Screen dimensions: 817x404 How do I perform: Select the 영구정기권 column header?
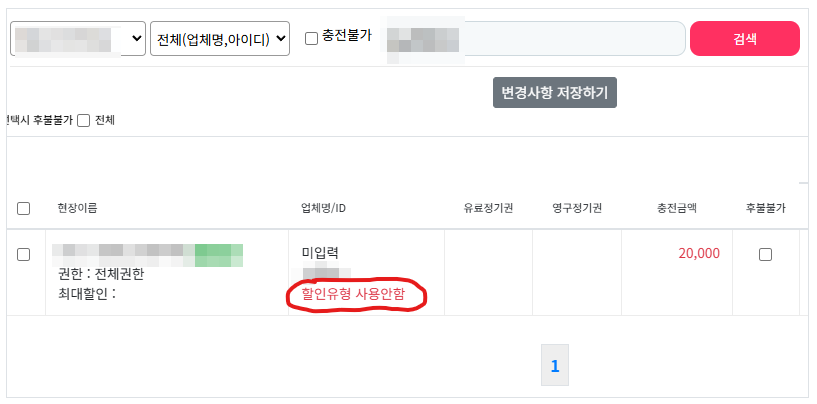coord(577,208)
